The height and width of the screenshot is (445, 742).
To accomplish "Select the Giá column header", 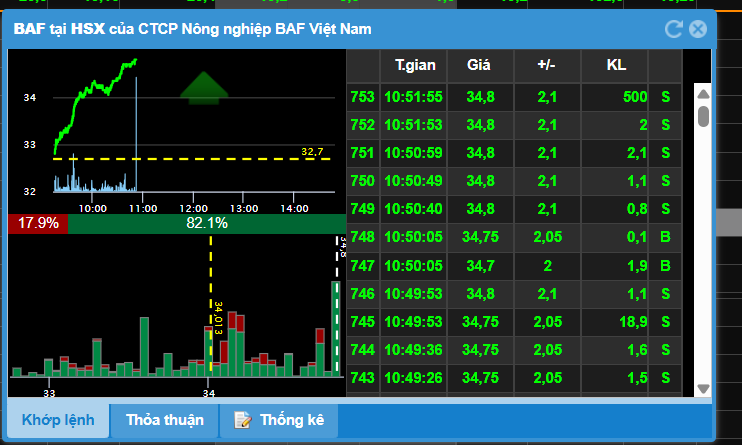I will coord(480,65).
